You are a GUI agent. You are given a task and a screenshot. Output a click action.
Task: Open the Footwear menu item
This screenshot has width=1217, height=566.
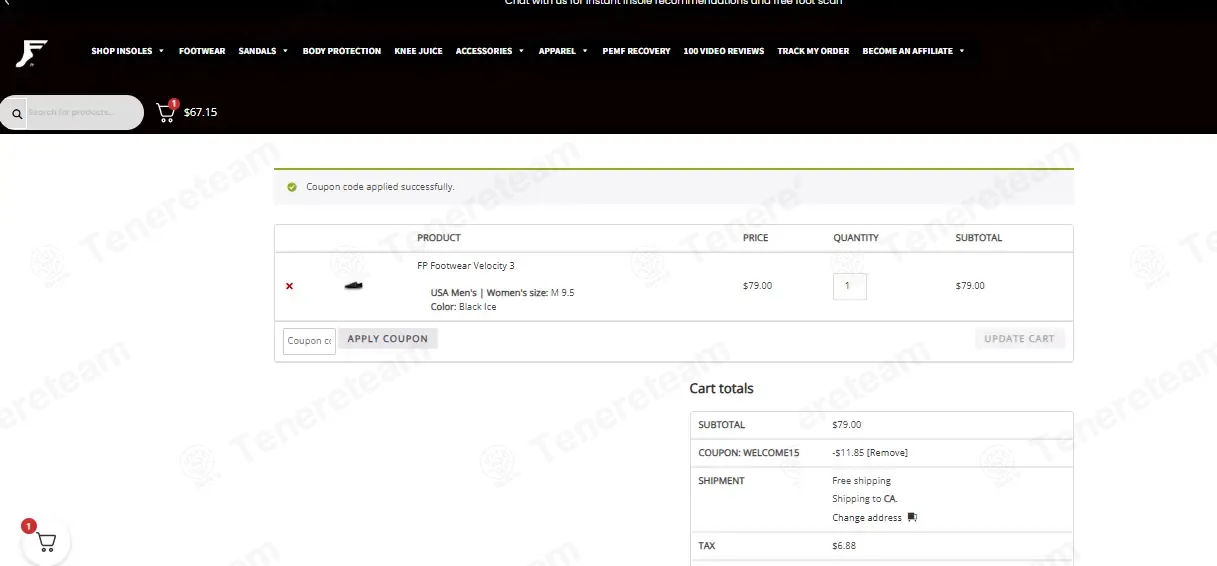click(202, 51)
